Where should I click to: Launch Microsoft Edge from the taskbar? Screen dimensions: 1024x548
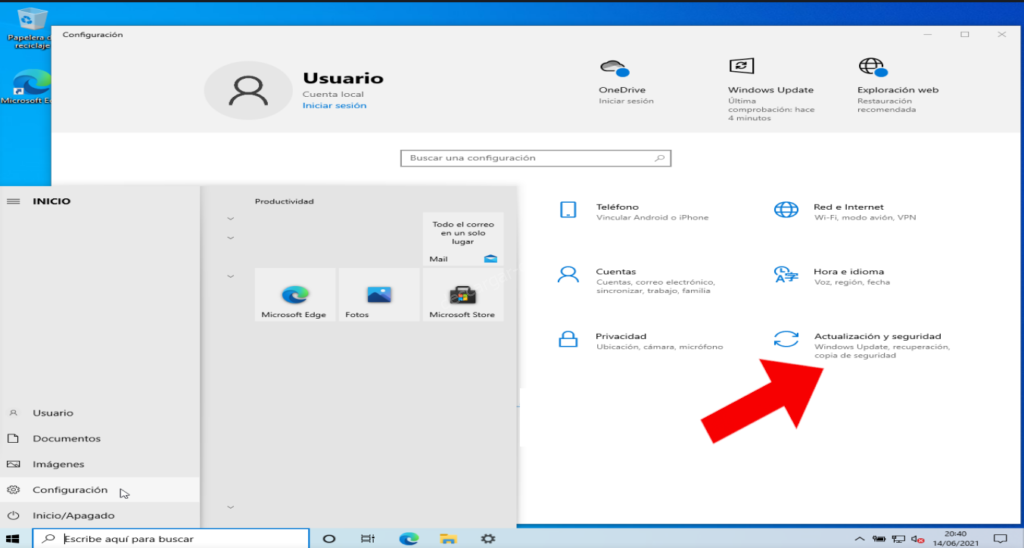coord(409,539)
